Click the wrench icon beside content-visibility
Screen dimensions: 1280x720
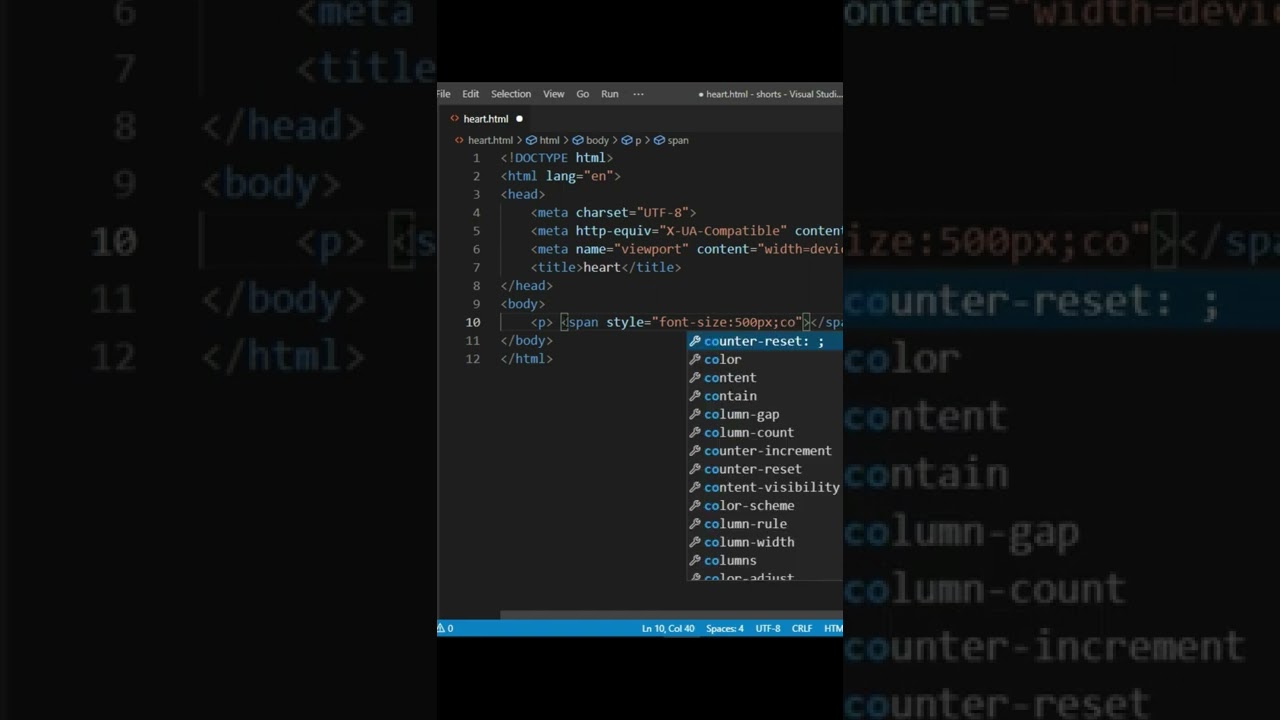(x=695, y=487)
